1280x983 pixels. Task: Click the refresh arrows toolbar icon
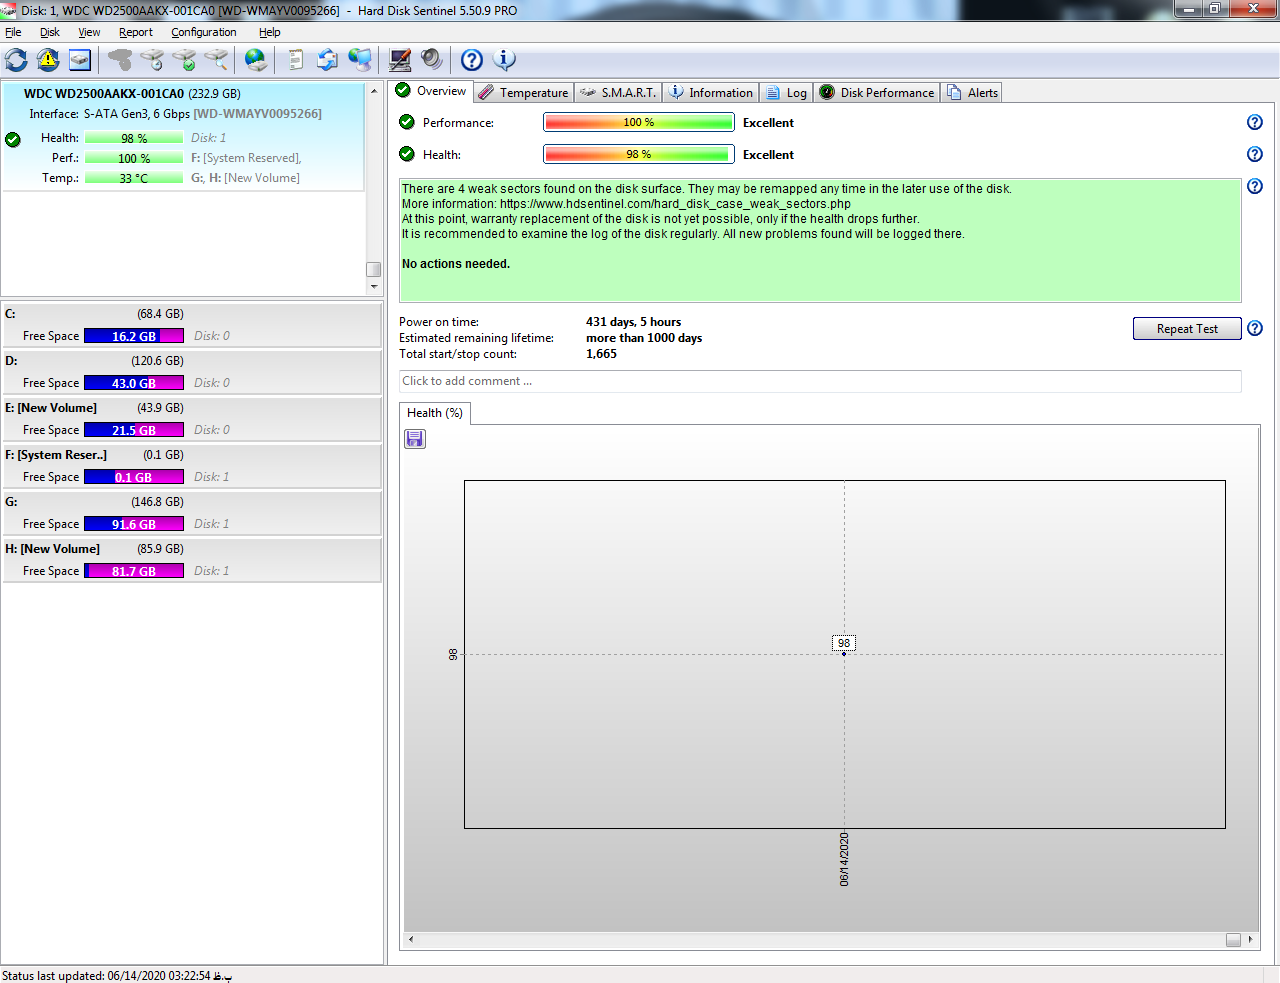(16, 60)
